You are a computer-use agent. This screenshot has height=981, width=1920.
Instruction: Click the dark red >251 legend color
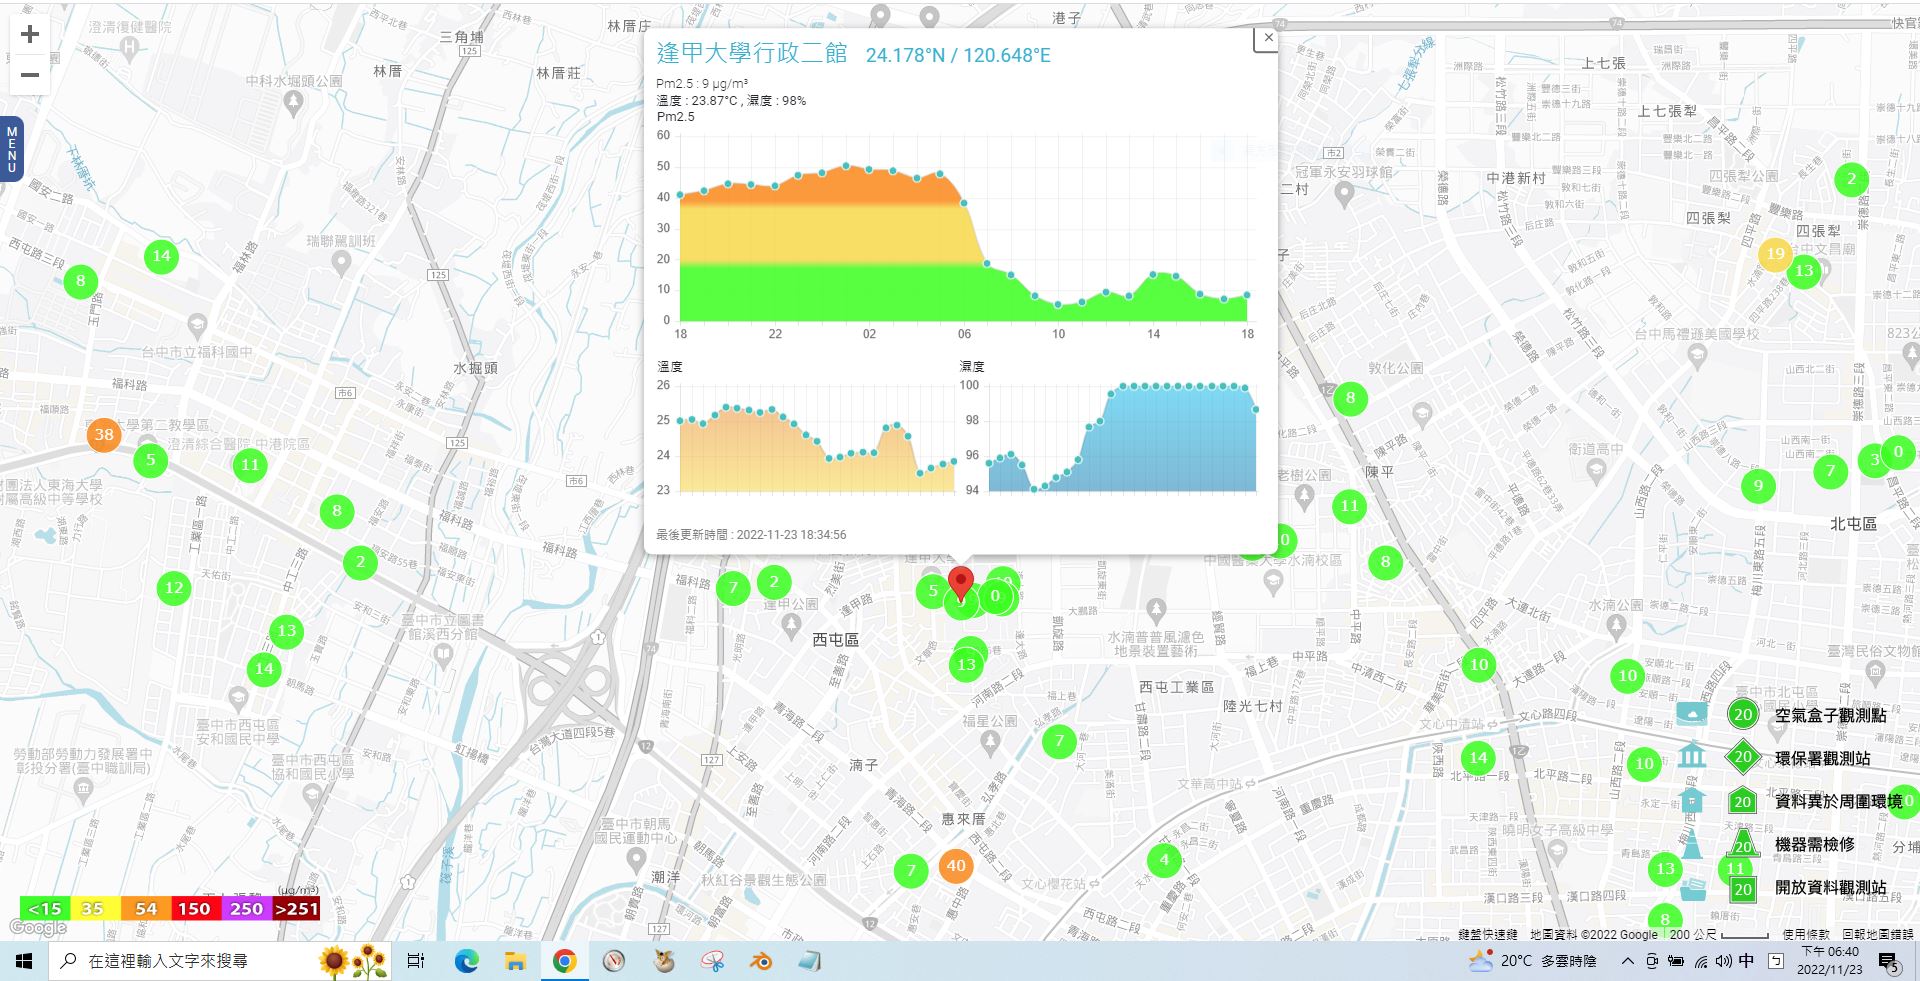[x=296, y=909]
